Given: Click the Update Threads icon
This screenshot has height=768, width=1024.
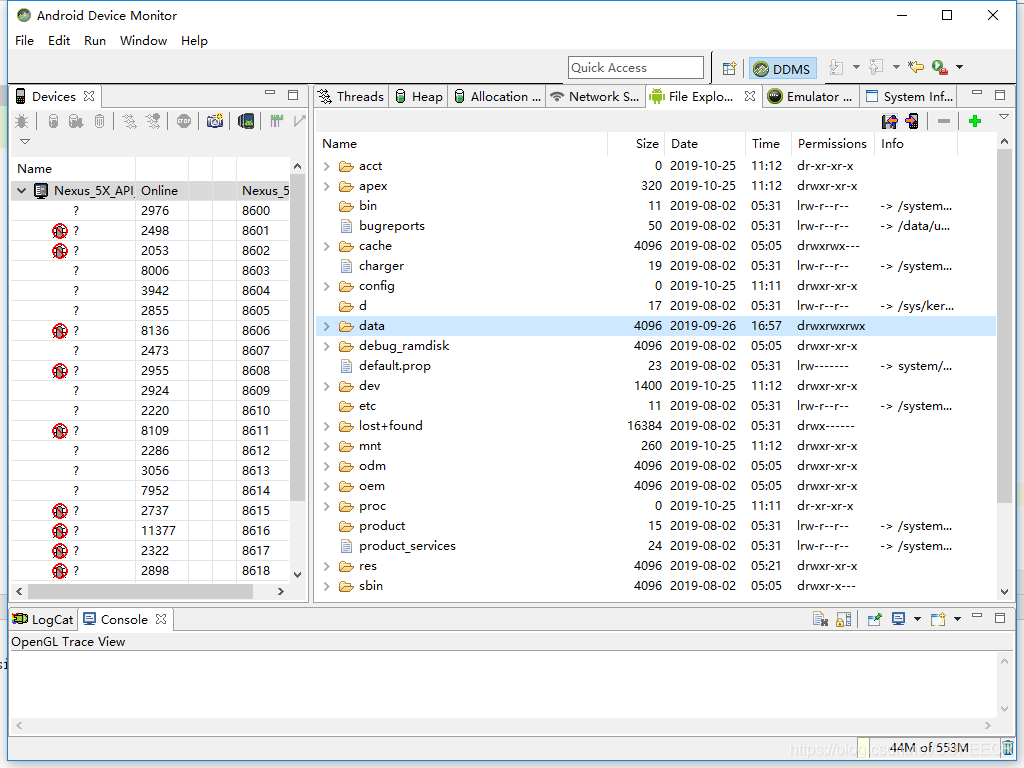Looking at the screenshot, I should tap(129, 121).
